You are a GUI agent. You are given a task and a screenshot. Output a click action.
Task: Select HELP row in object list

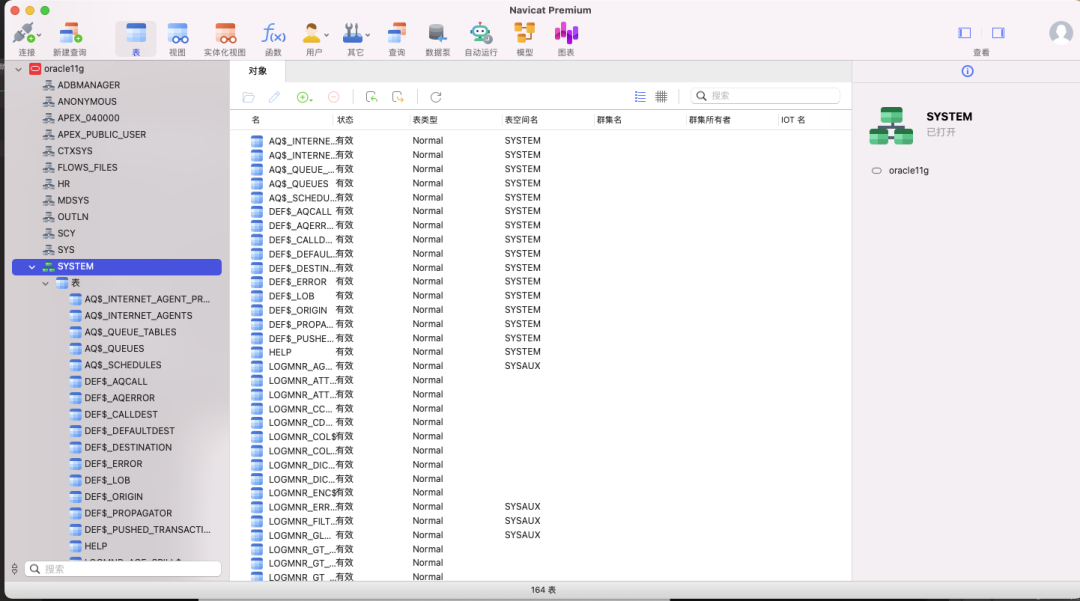click(541, 352)
